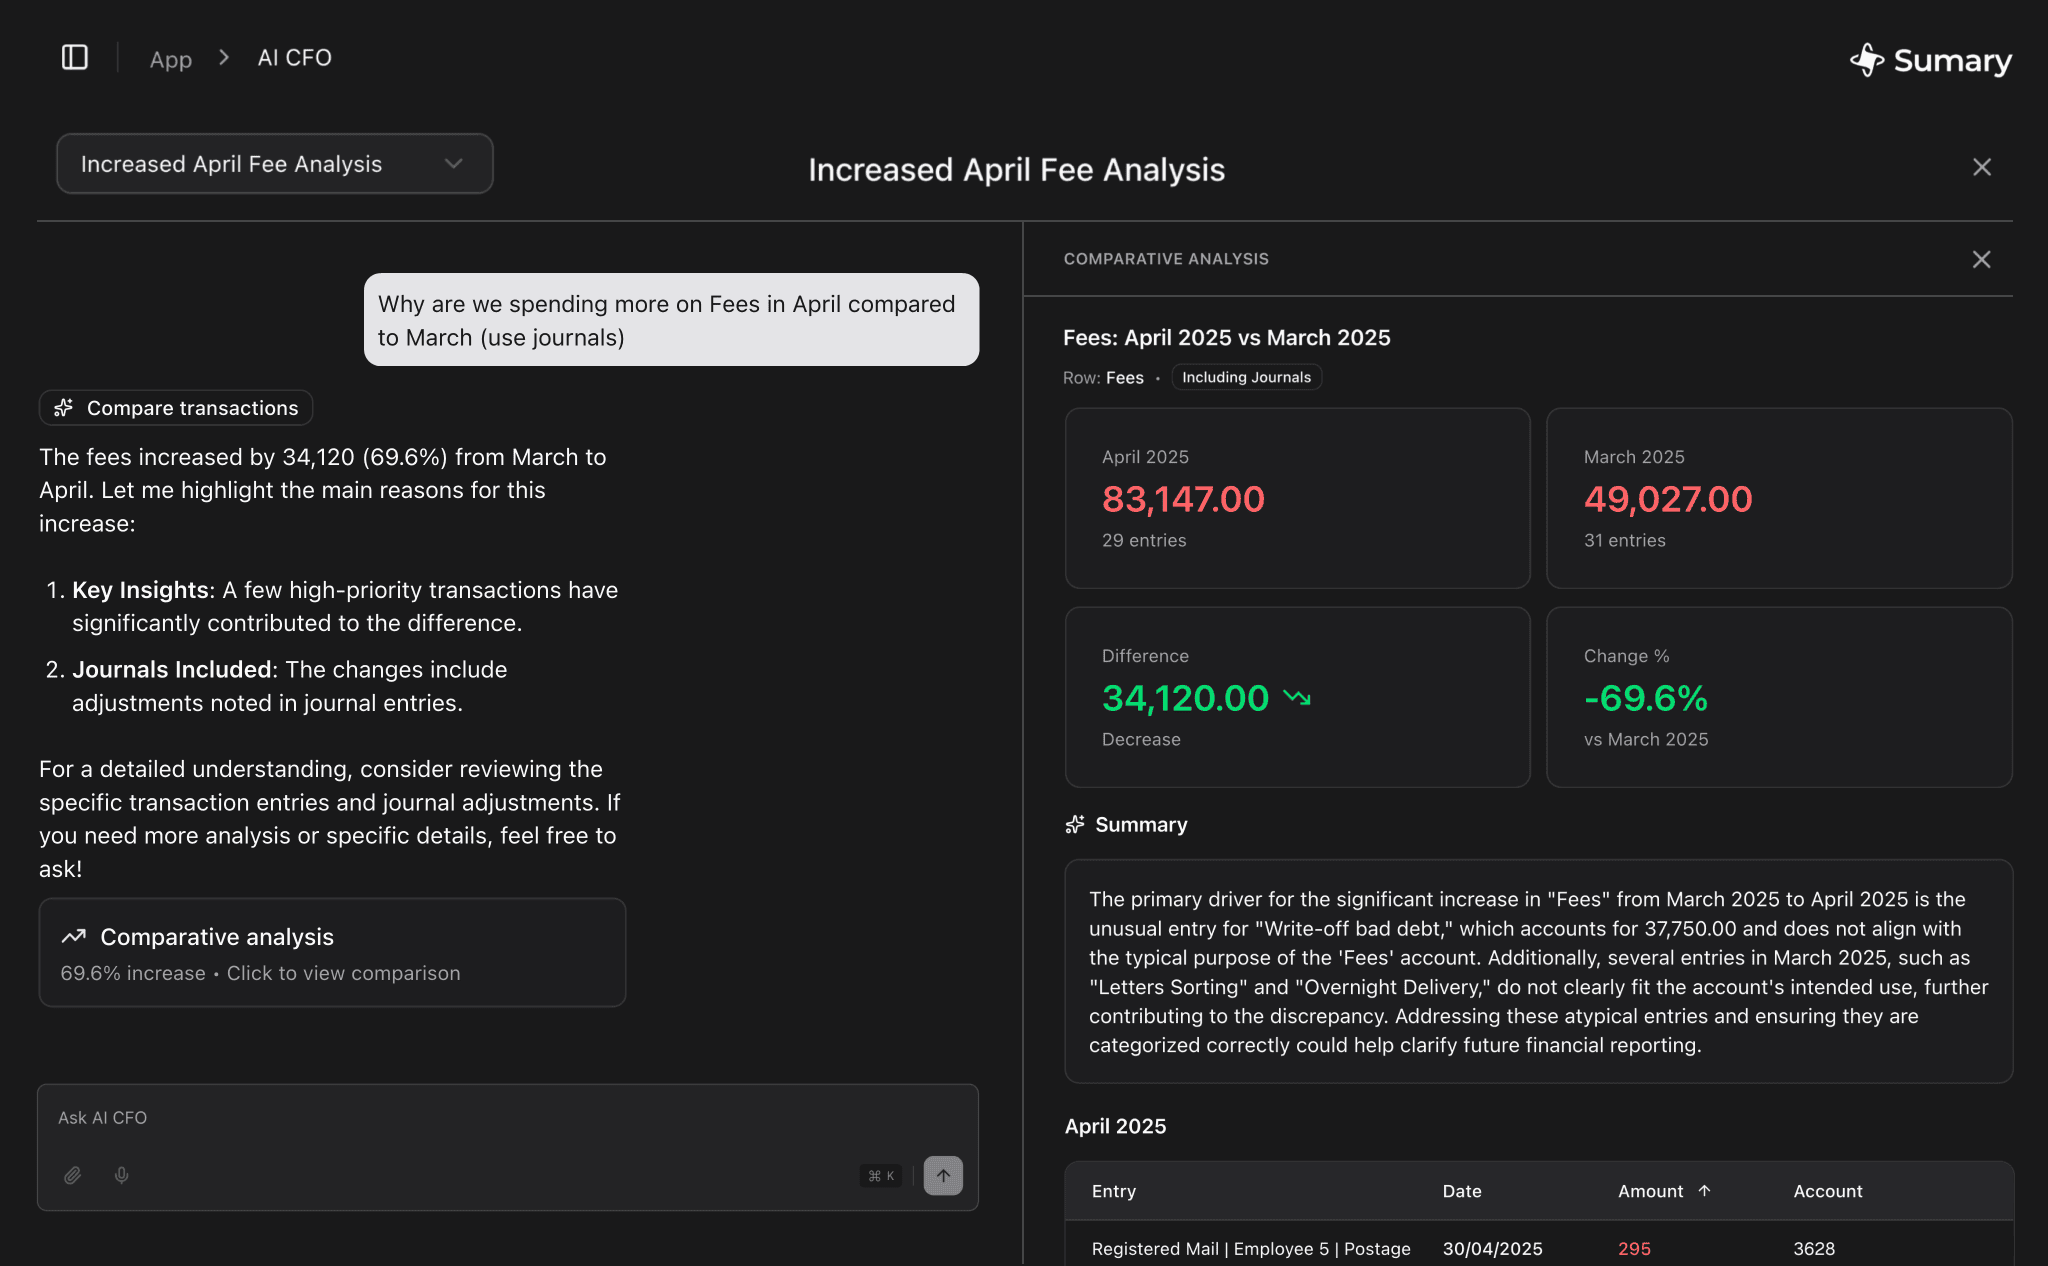Close the Comparative Analysis panel
Screen dimensions: 2048x1266
(1981, 259)
